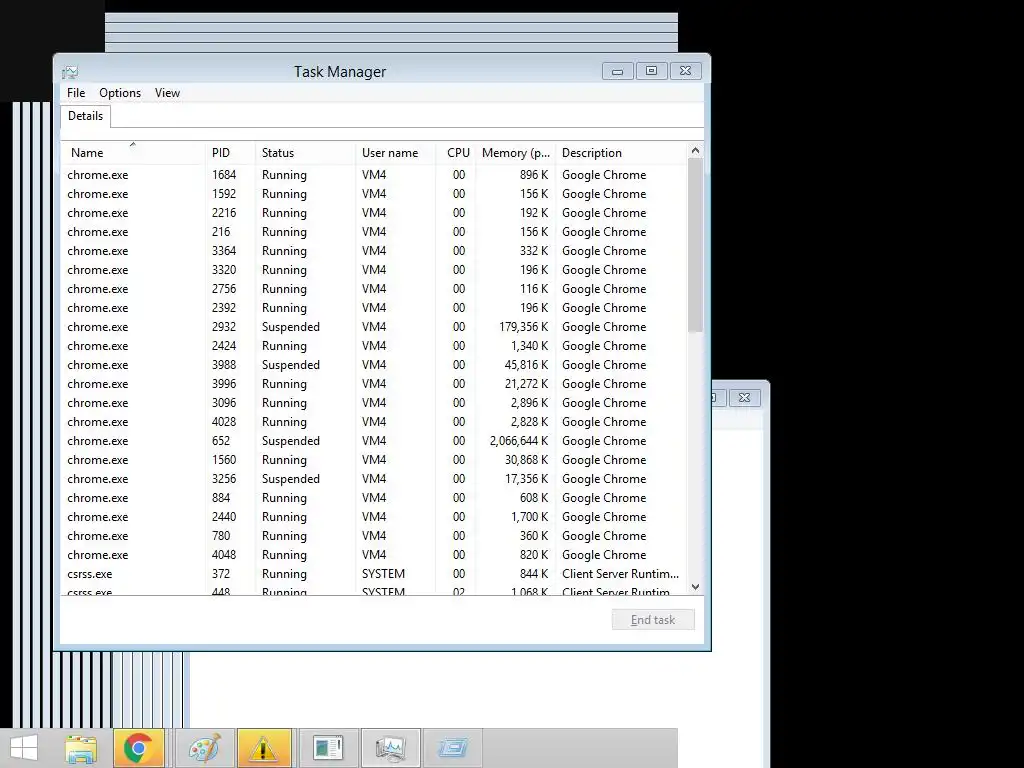Open the Options menu
Image resolution: width=1024 pixels, height=768 pixels.
[x=120, y=93]
